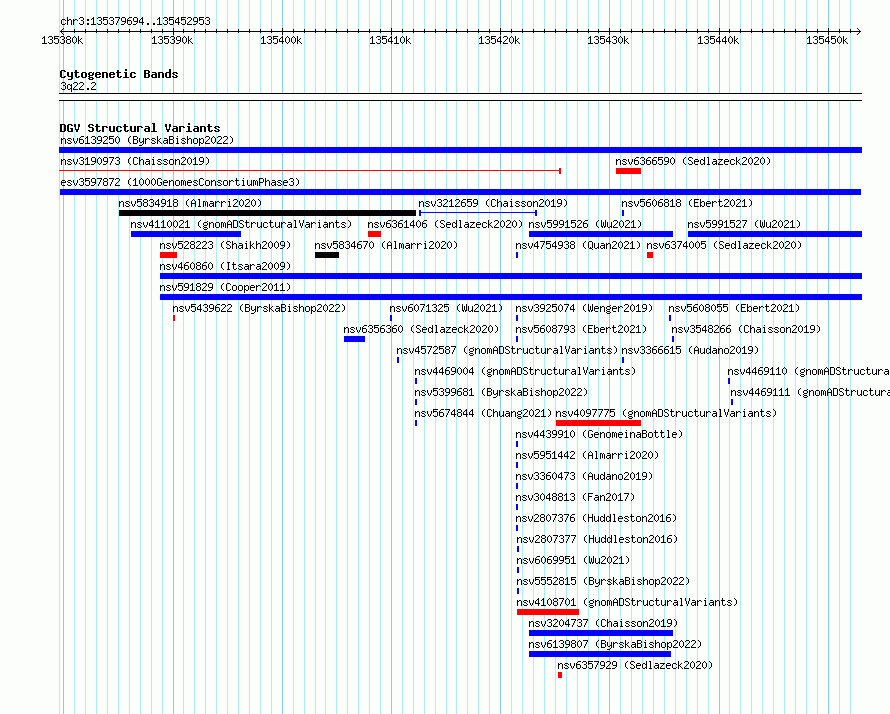Click the nsv6139250 (ByrskaBishop2022) variant label
Viewport: 890px width, 714px height.
[x=147, y=140]
